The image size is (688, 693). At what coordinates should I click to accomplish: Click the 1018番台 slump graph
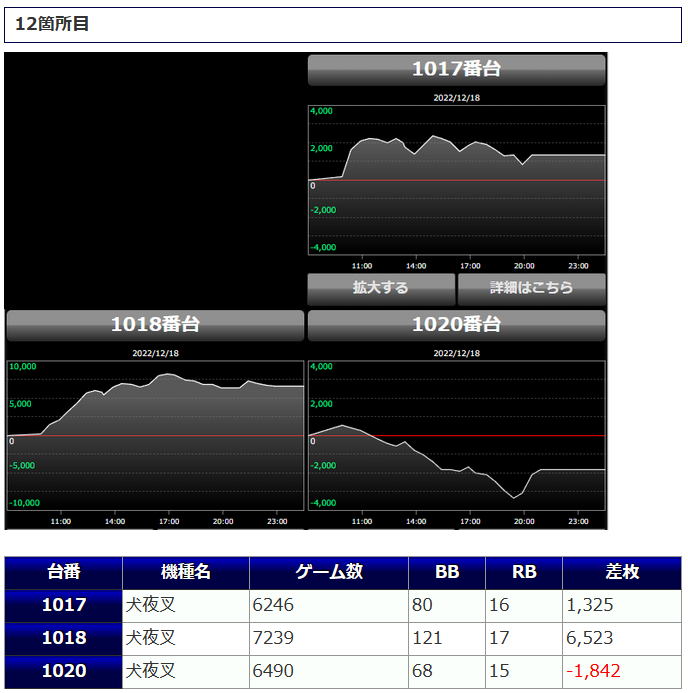pos(156,436)
